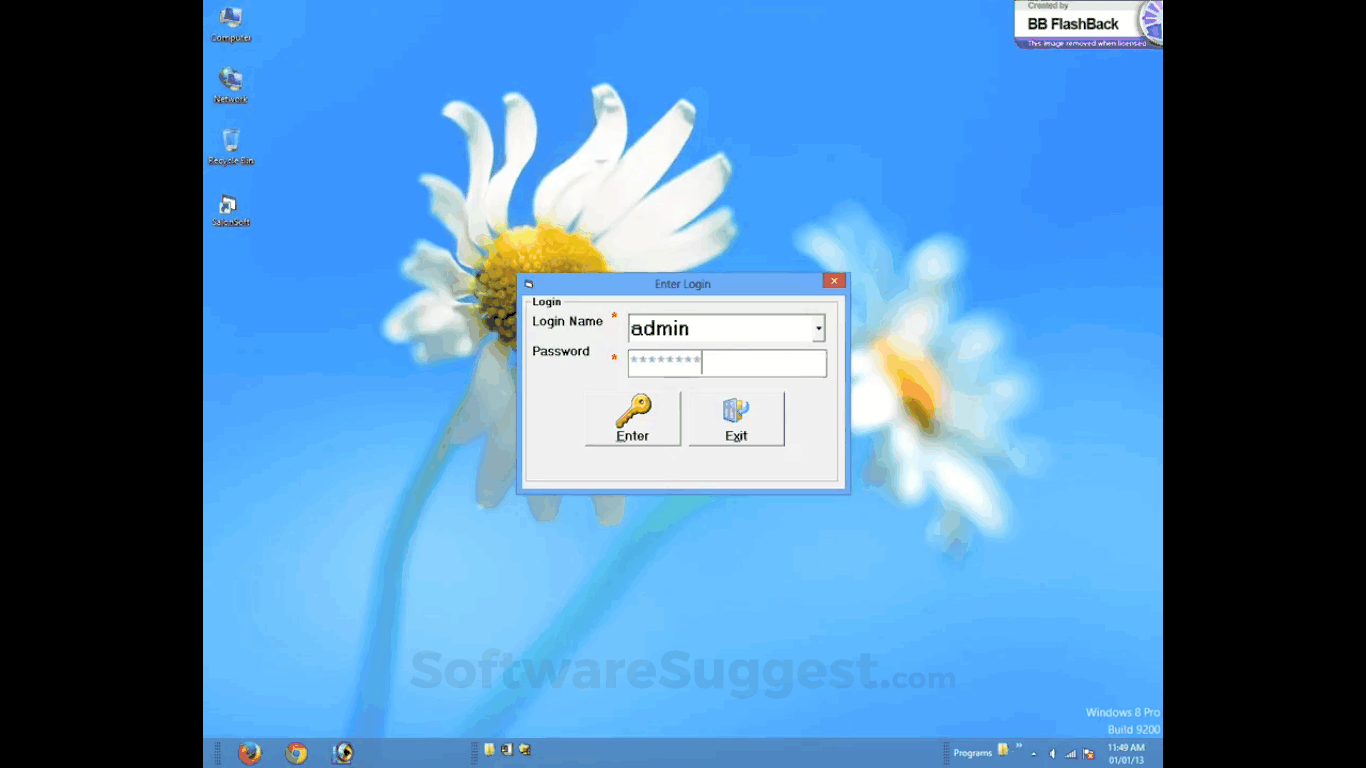Screen dimensions: 1366x768
Task: Show hidden tray icons arrow
Action: coord(1034,754)
